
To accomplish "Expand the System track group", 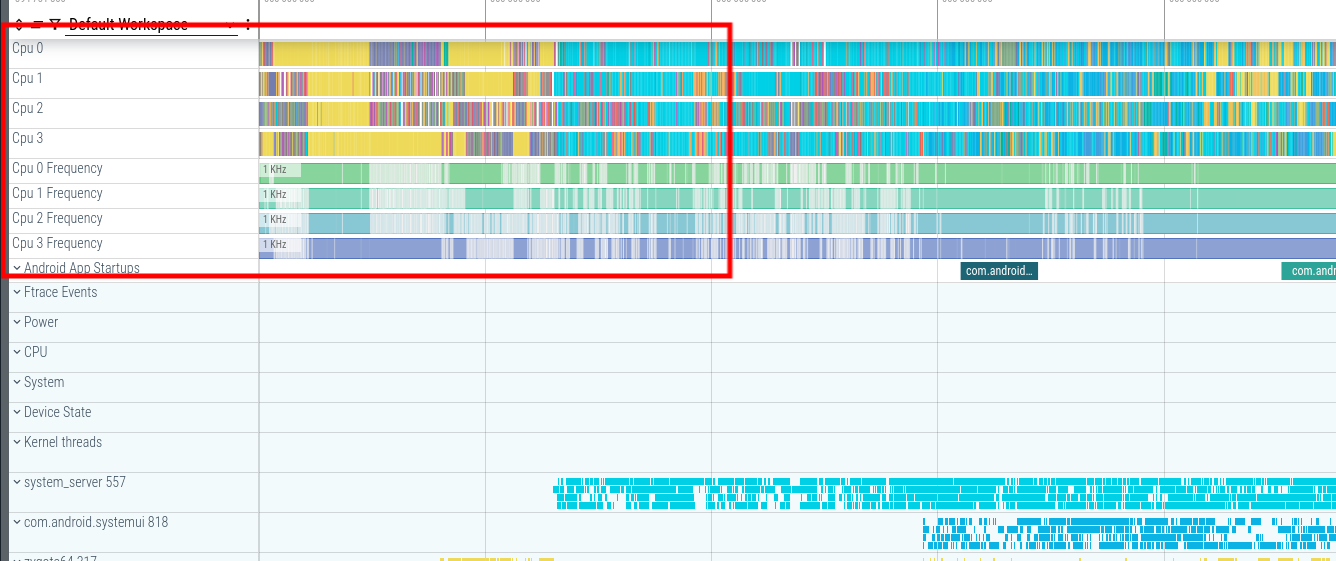I will (x=17, y=383).
